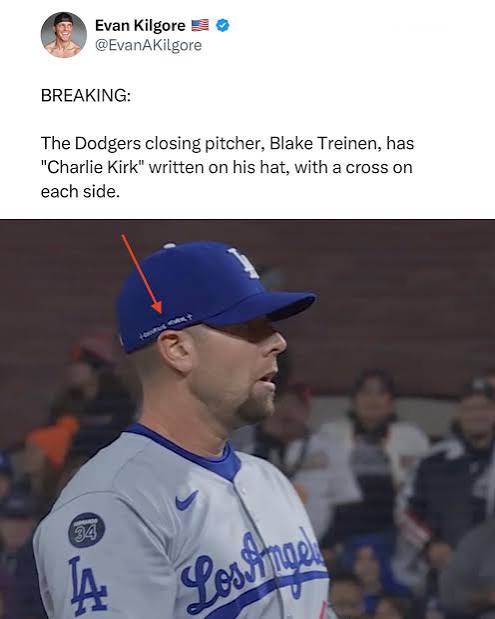Open the Evan Kilgore display name link
Image resolution: width=495 pixels, height=619 pixels.
[x=140, y=26]
